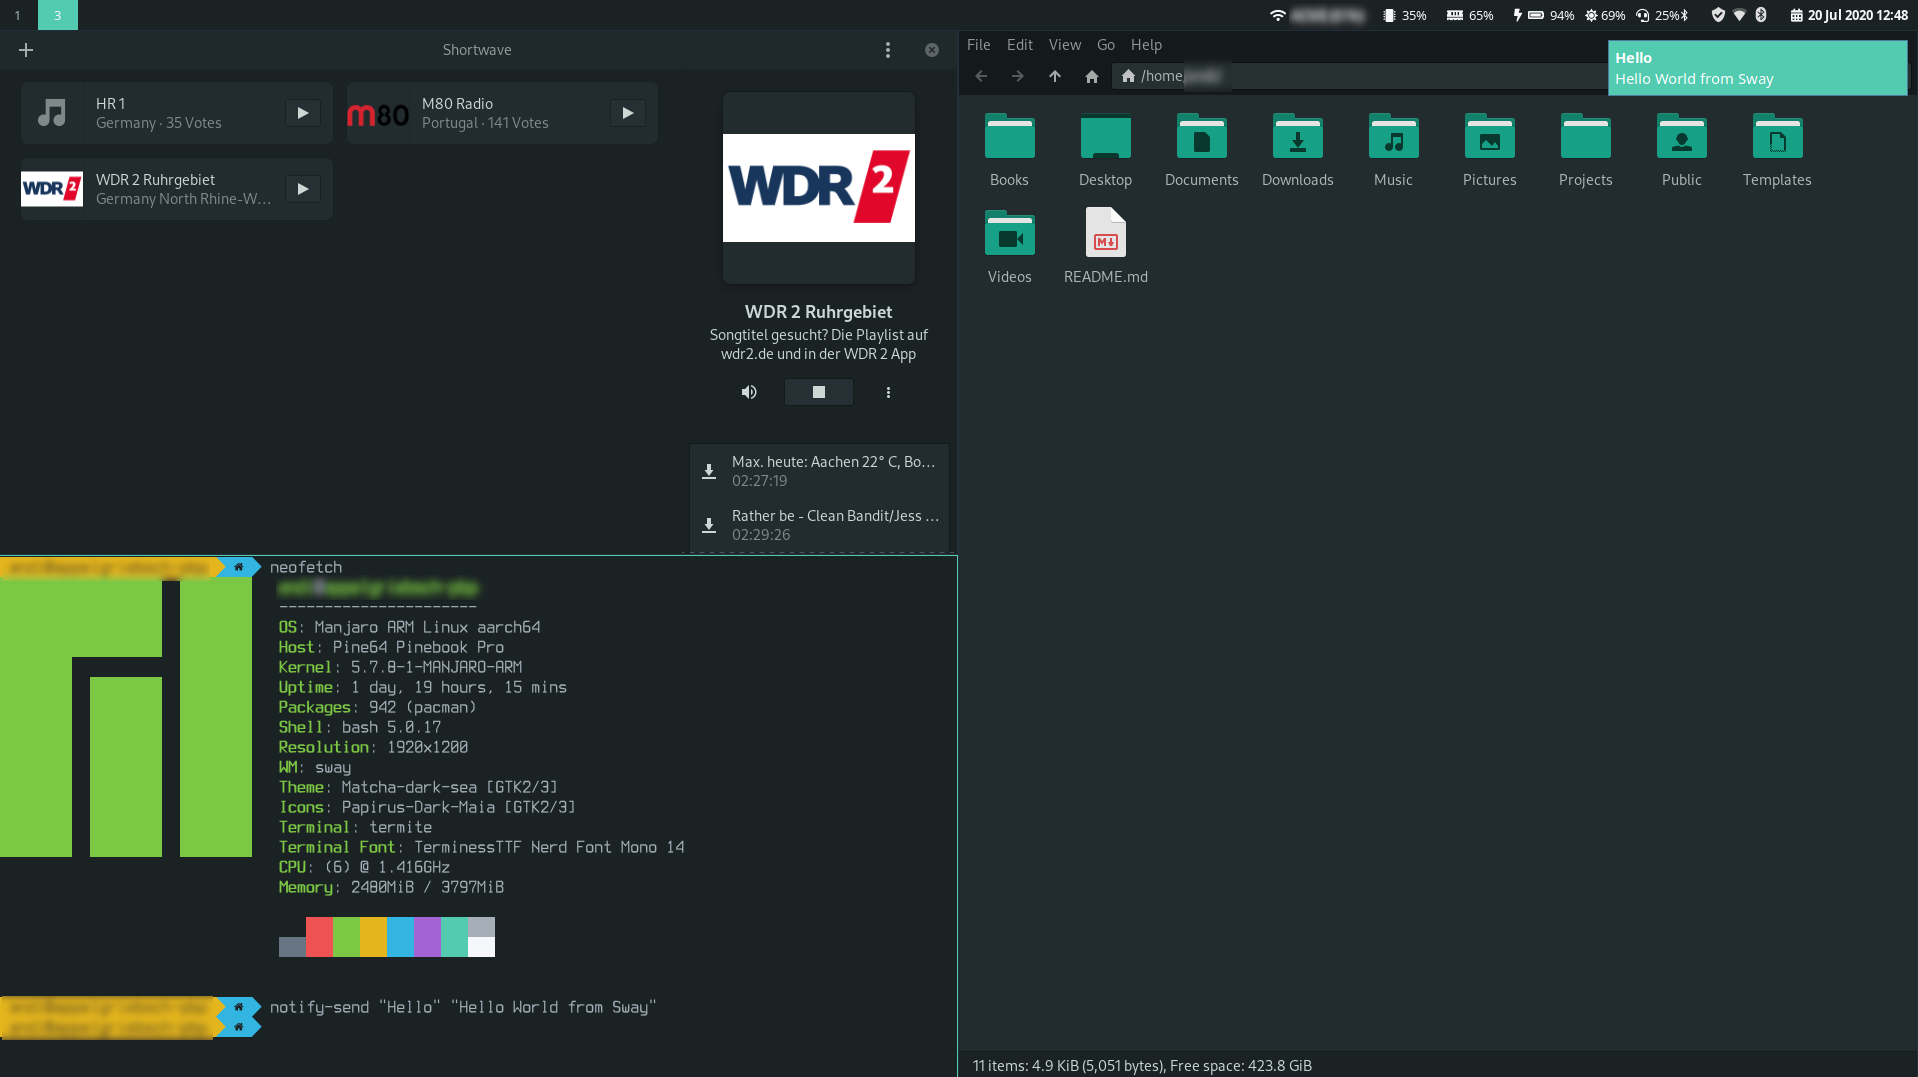The image size is (1918, 1077).
Task: Select the Books folder
Action: [x=1010, y=150]
